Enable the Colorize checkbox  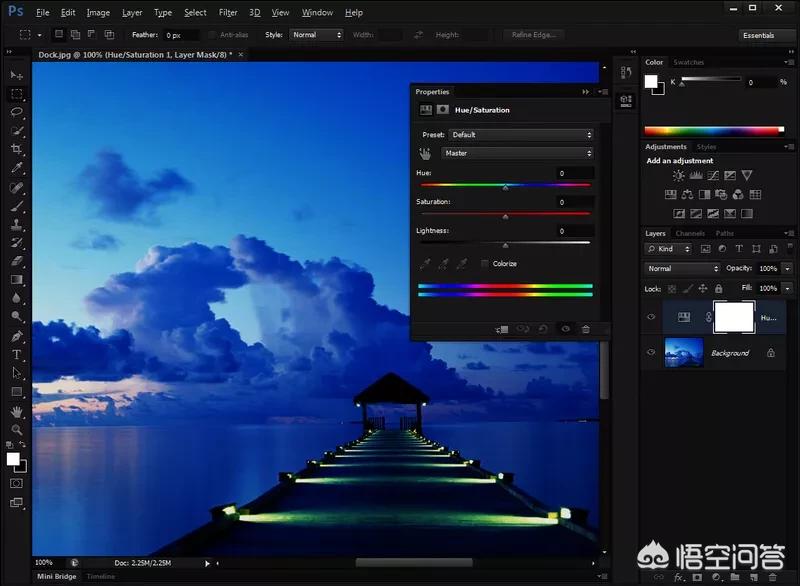tap(486, 264)
